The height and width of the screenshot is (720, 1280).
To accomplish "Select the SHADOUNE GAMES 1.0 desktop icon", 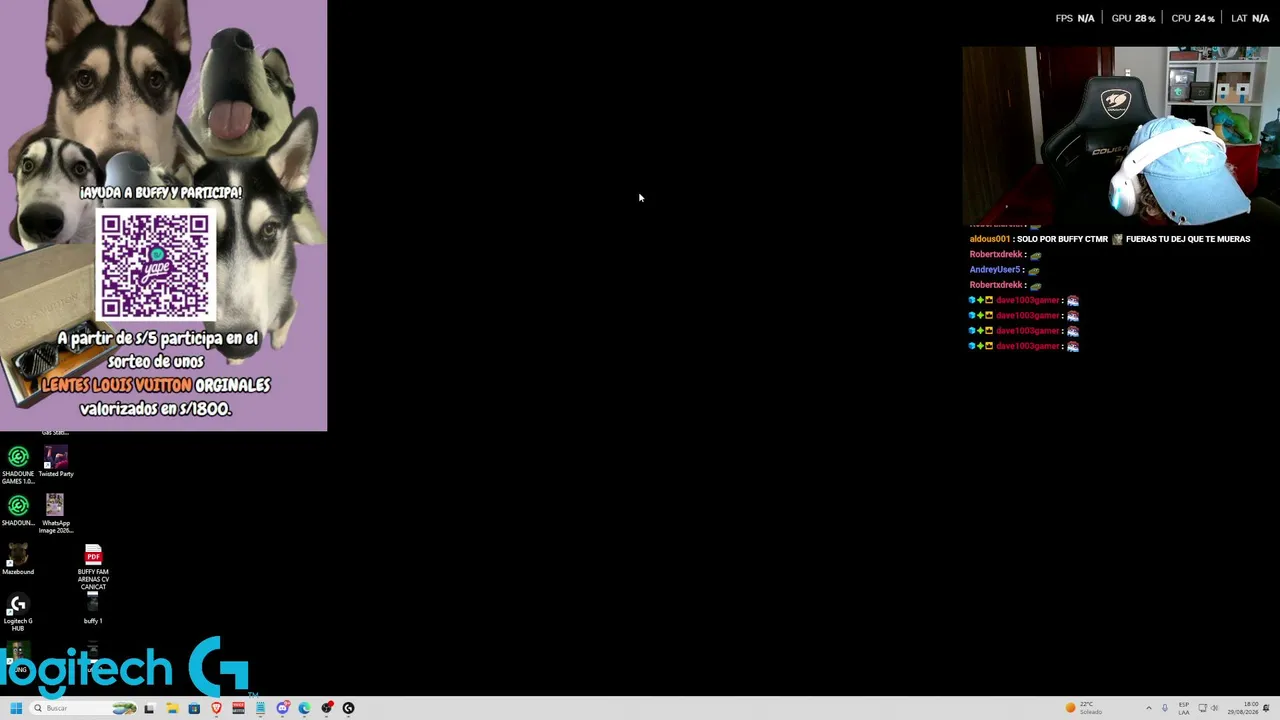I will click(x=18, y=466).
